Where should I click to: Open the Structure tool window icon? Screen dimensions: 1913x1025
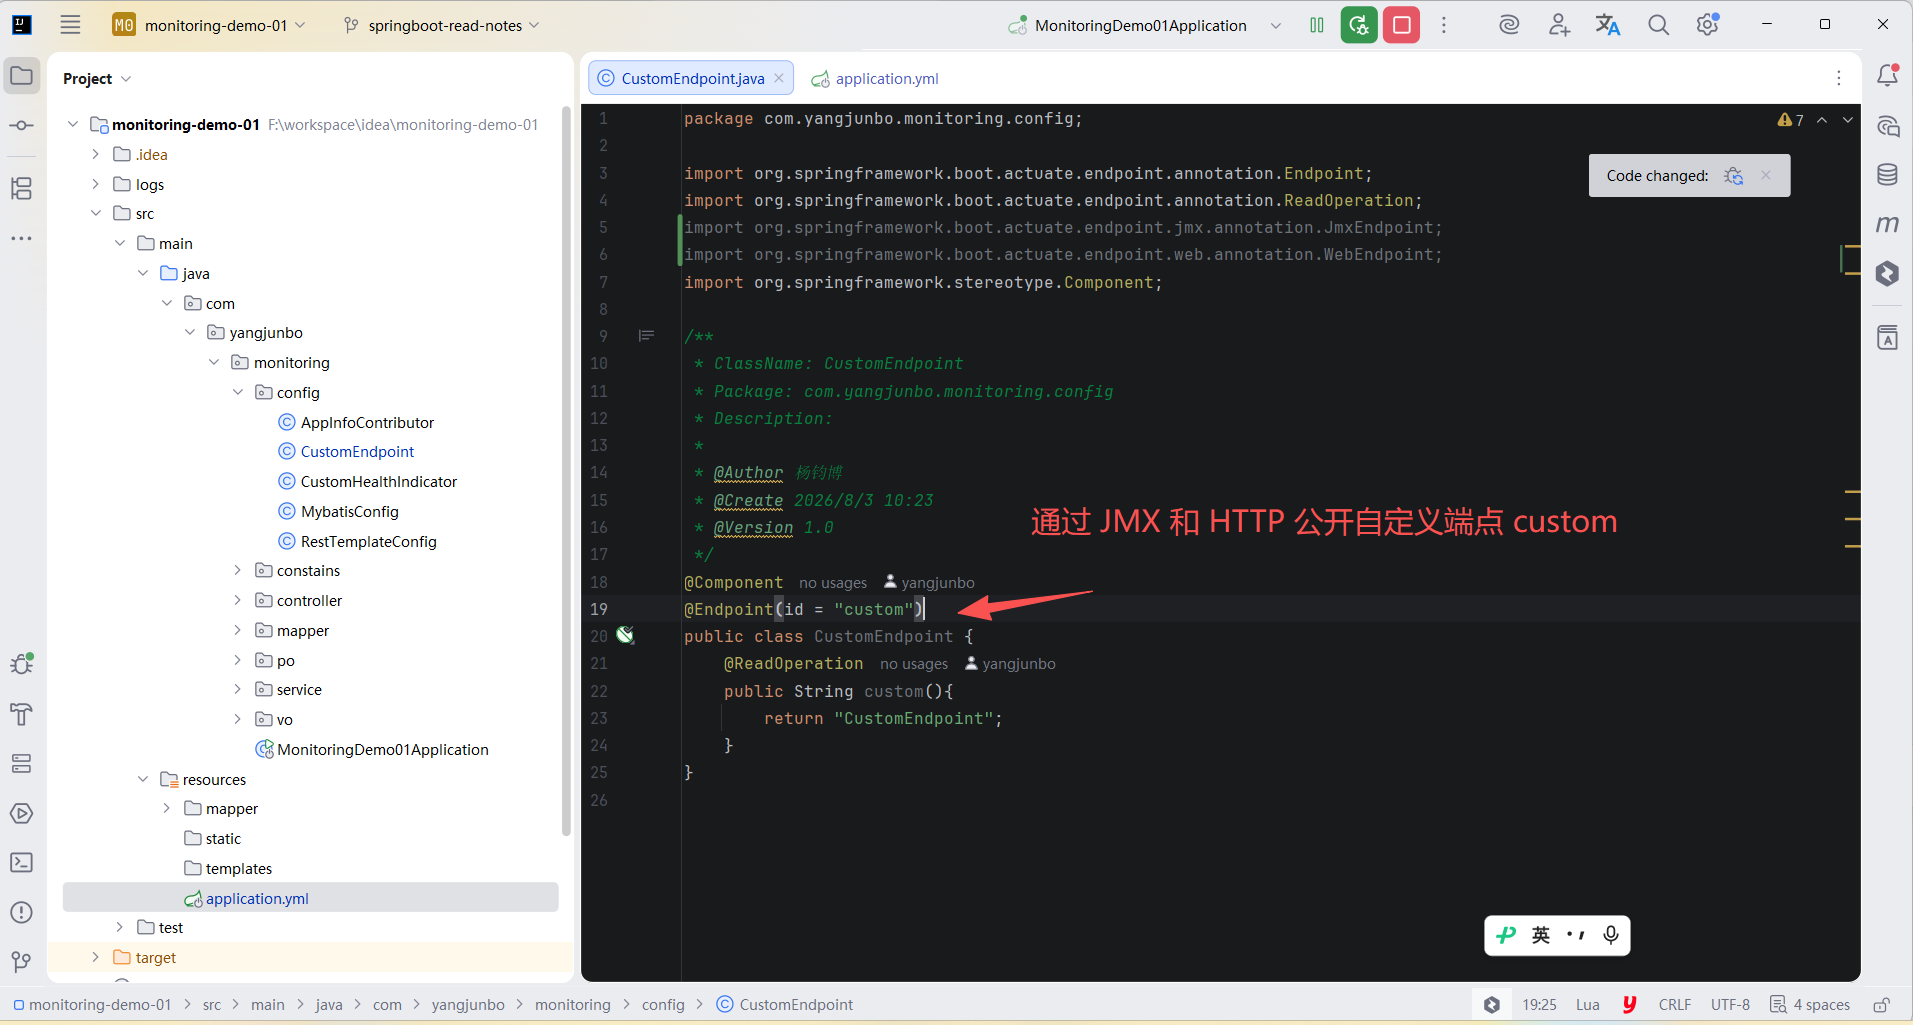pyautogui.click(x=22, y=188)
